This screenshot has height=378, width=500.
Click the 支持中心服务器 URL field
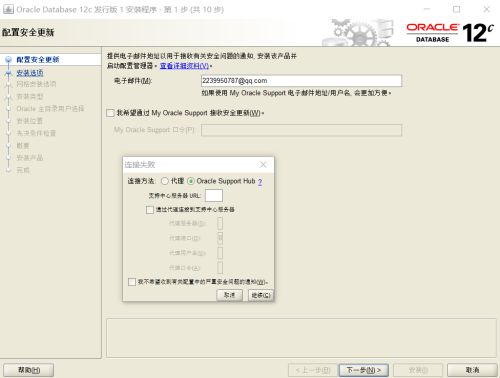[x=214, y=195]
